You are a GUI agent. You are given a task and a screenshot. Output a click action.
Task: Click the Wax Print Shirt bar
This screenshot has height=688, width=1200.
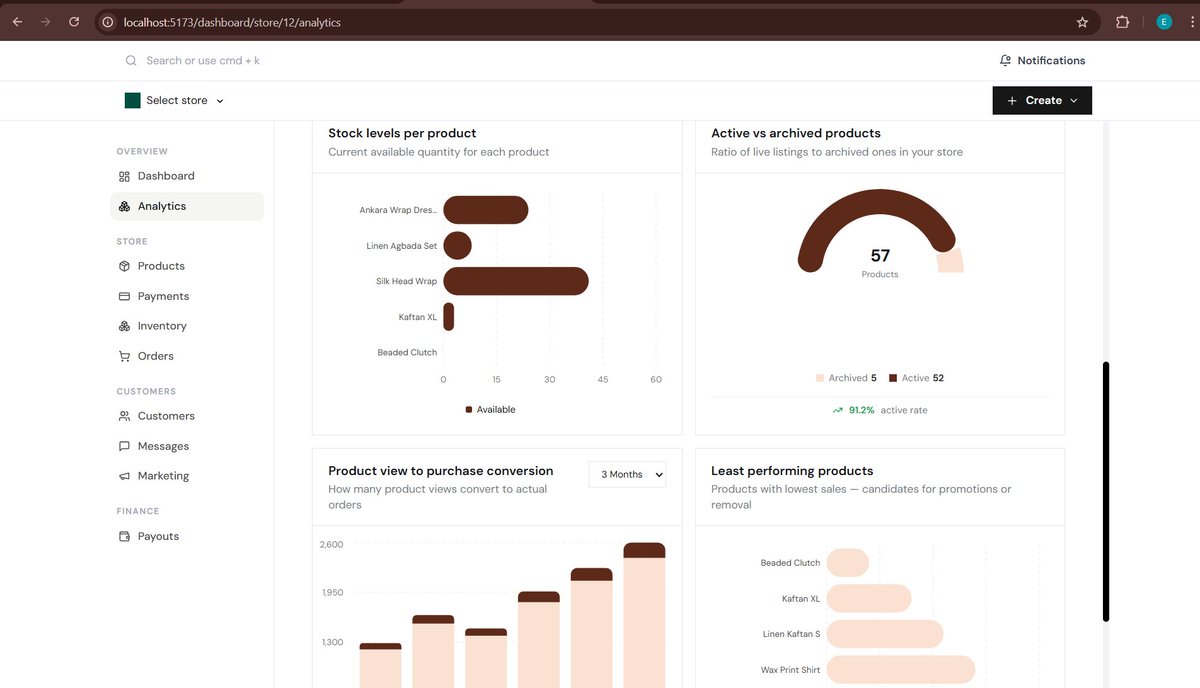pyautogui.click(x=901, y=670)
